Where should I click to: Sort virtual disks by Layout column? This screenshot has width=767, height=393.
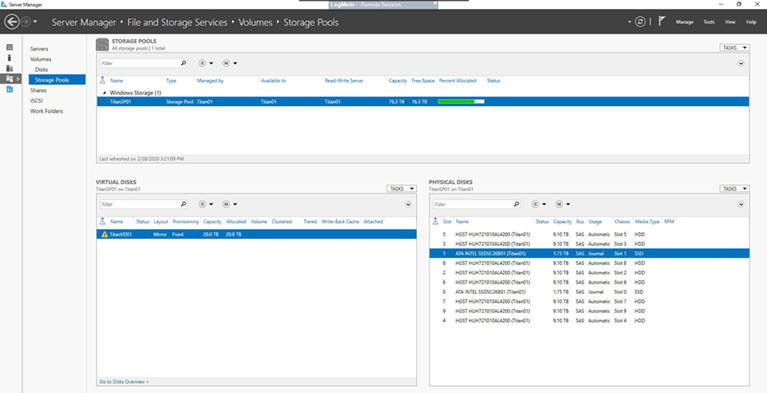[161, 222]
